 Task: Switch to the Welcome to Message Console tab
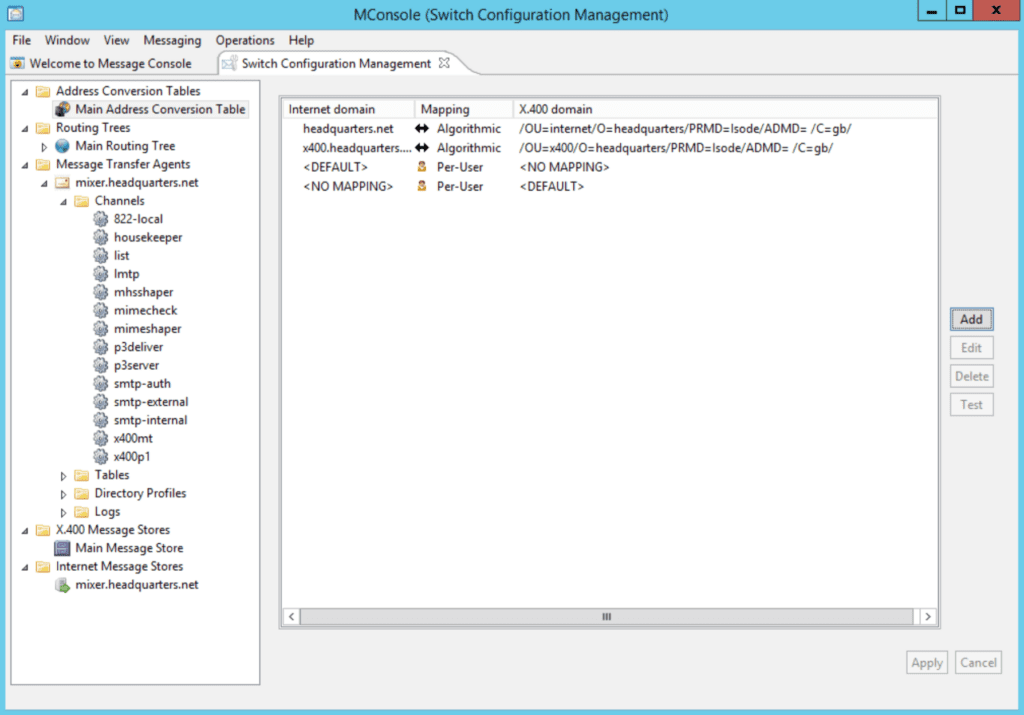click(103, 62)
